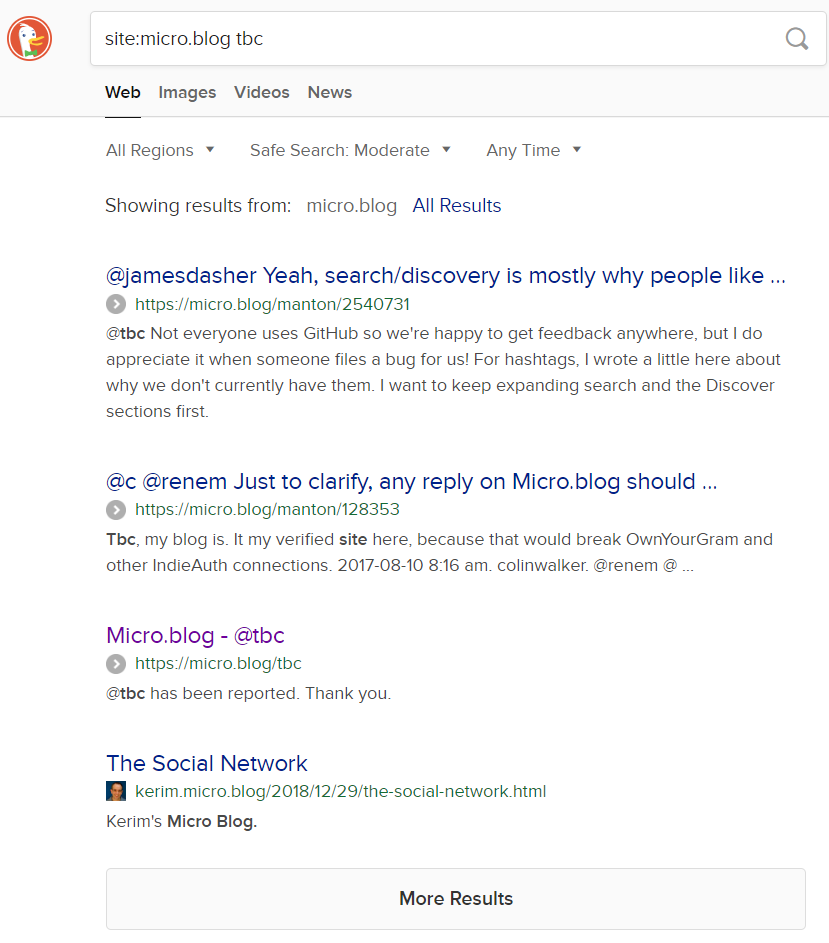Expand the All Regions dropdown

(x=160, y=150)
